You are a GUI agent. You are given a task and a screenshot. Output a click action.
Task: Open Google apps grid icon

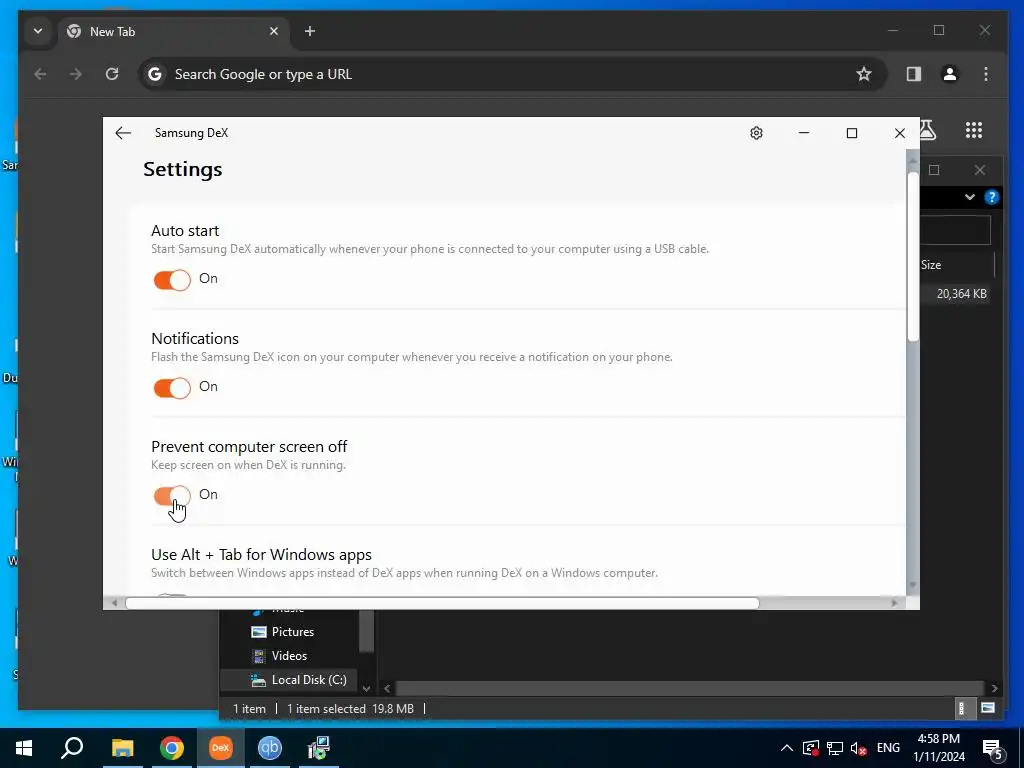pyautogui.click(x=974, y=130)
